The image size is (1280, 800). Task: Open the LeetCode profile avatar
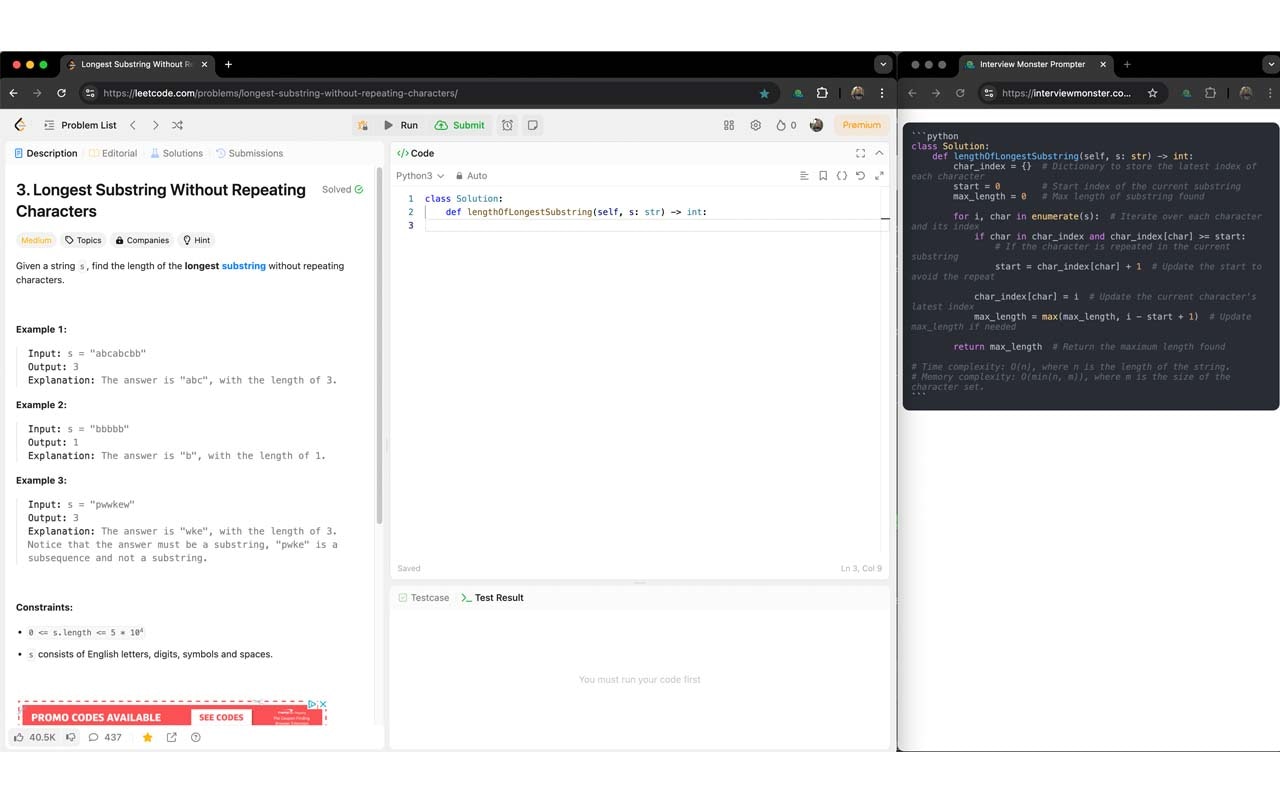tap(816, 125)
